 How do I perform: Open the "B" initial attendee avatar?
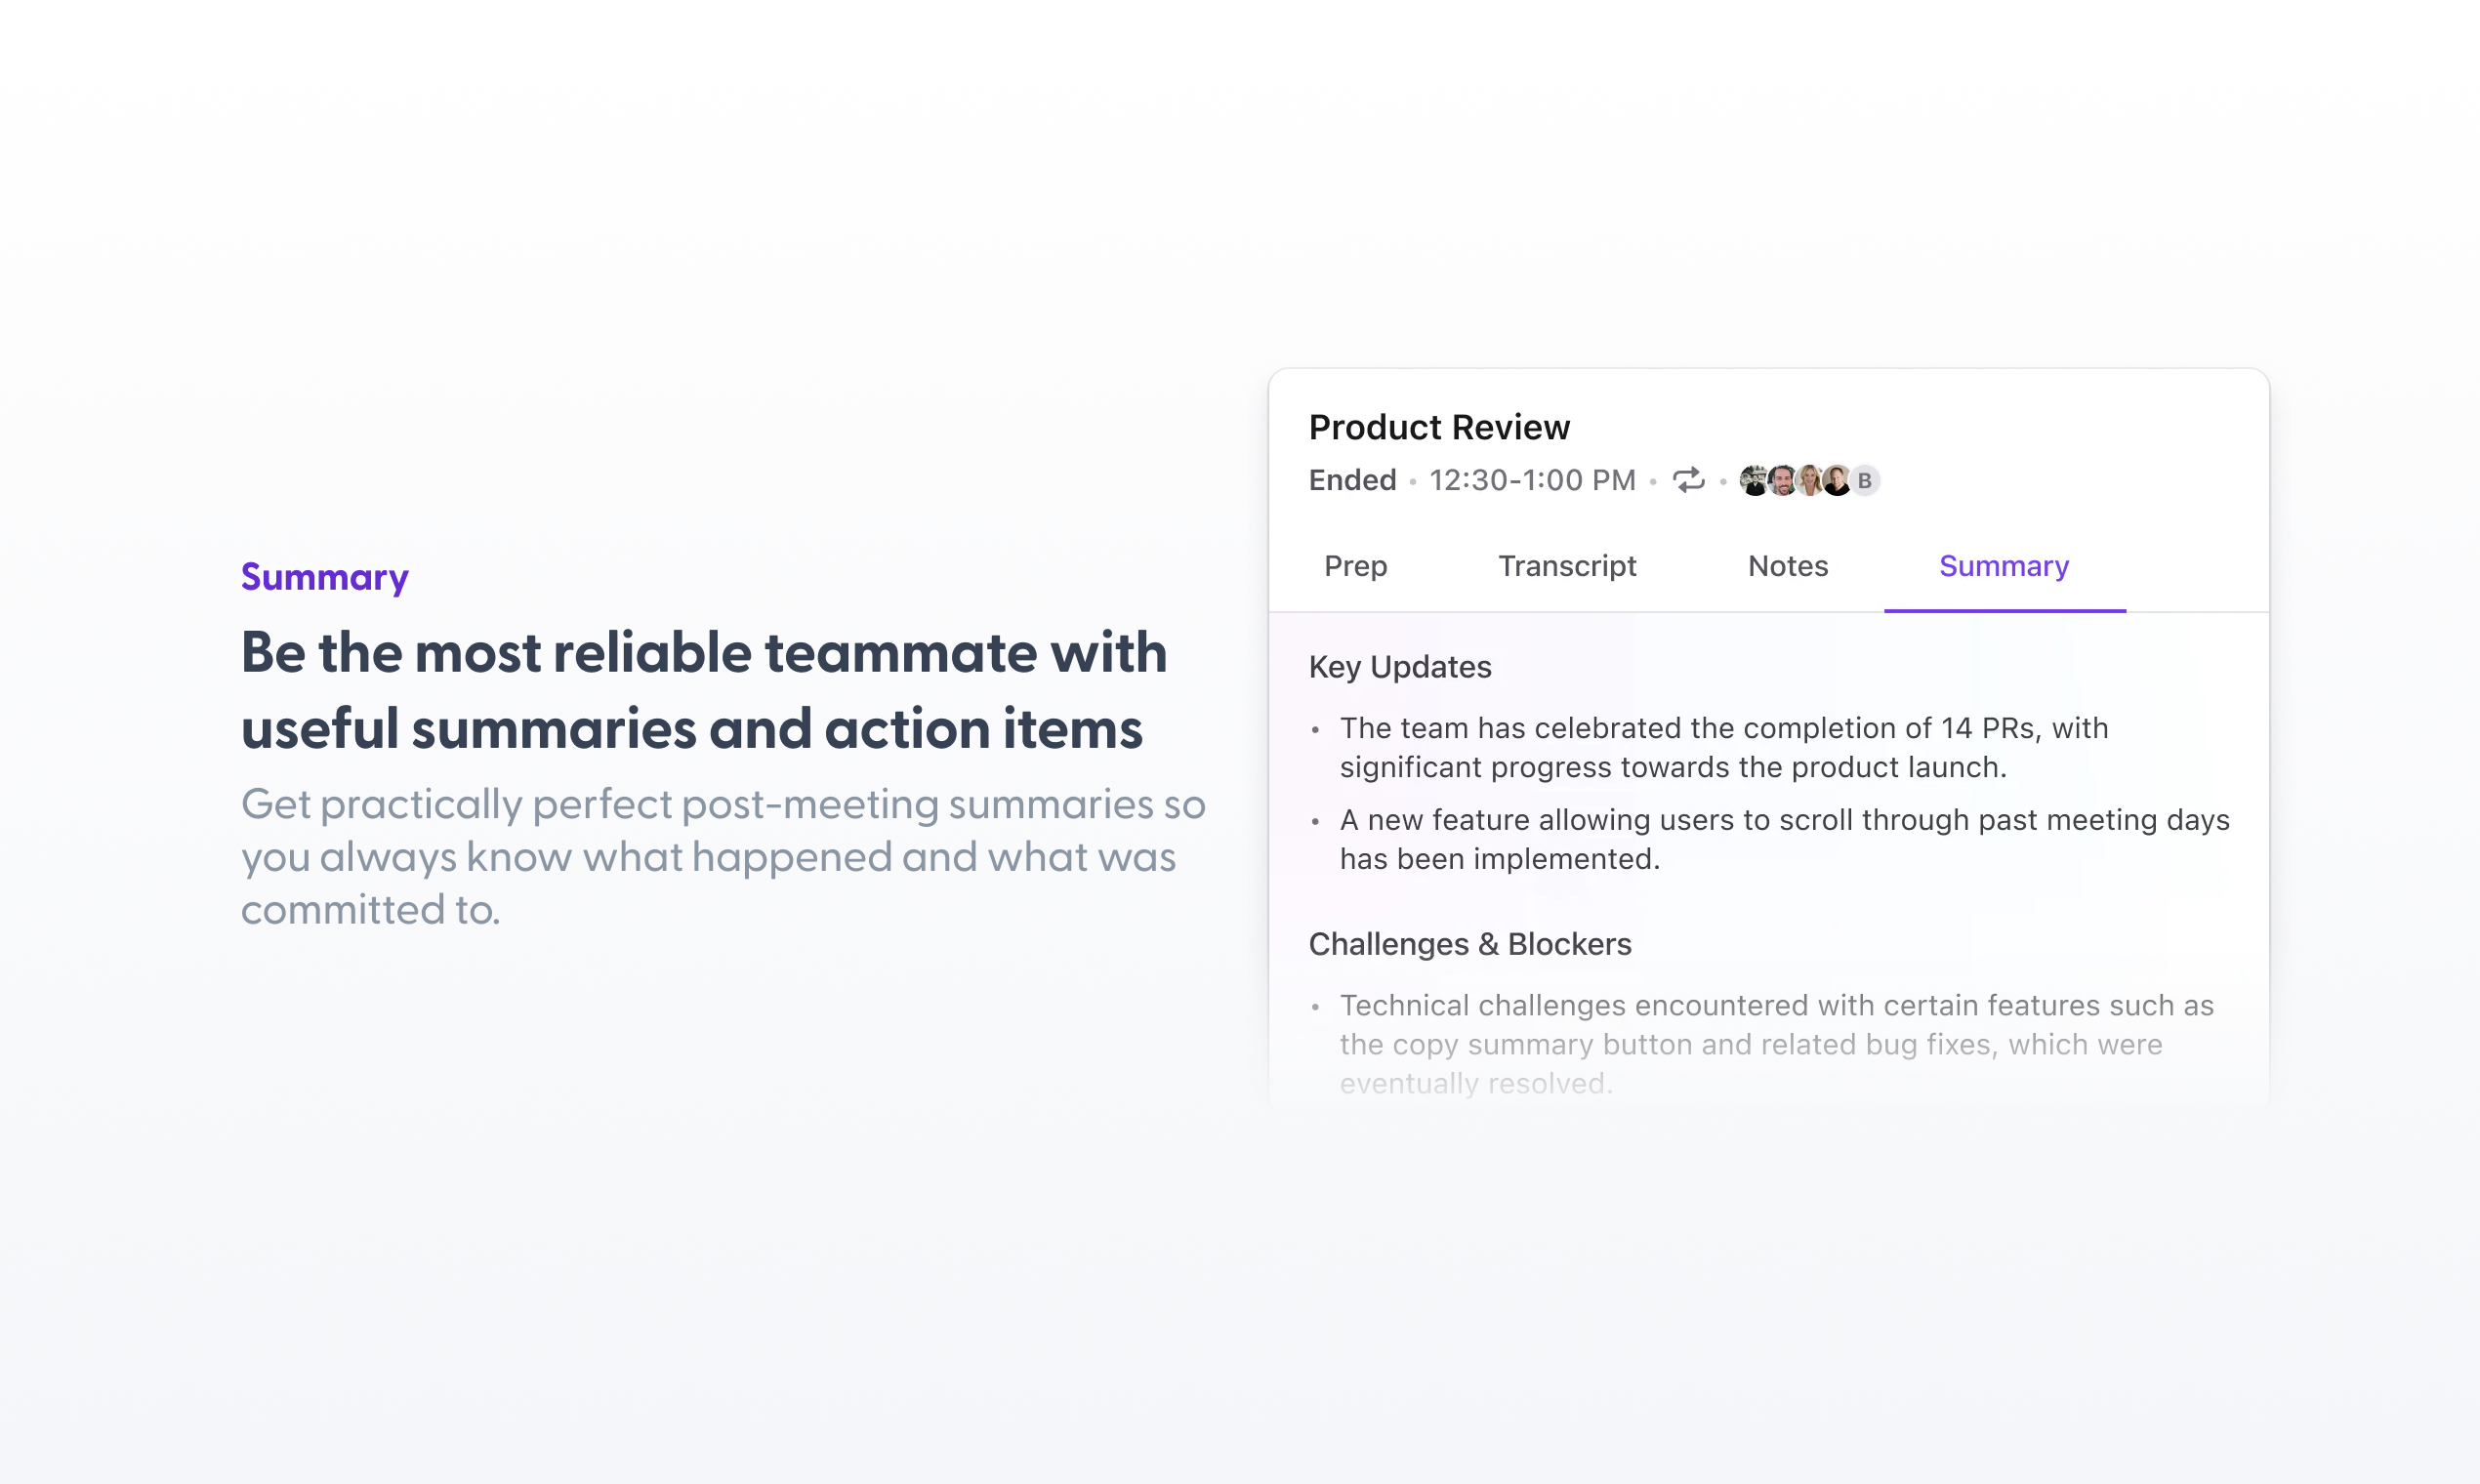click(1865, 480)
